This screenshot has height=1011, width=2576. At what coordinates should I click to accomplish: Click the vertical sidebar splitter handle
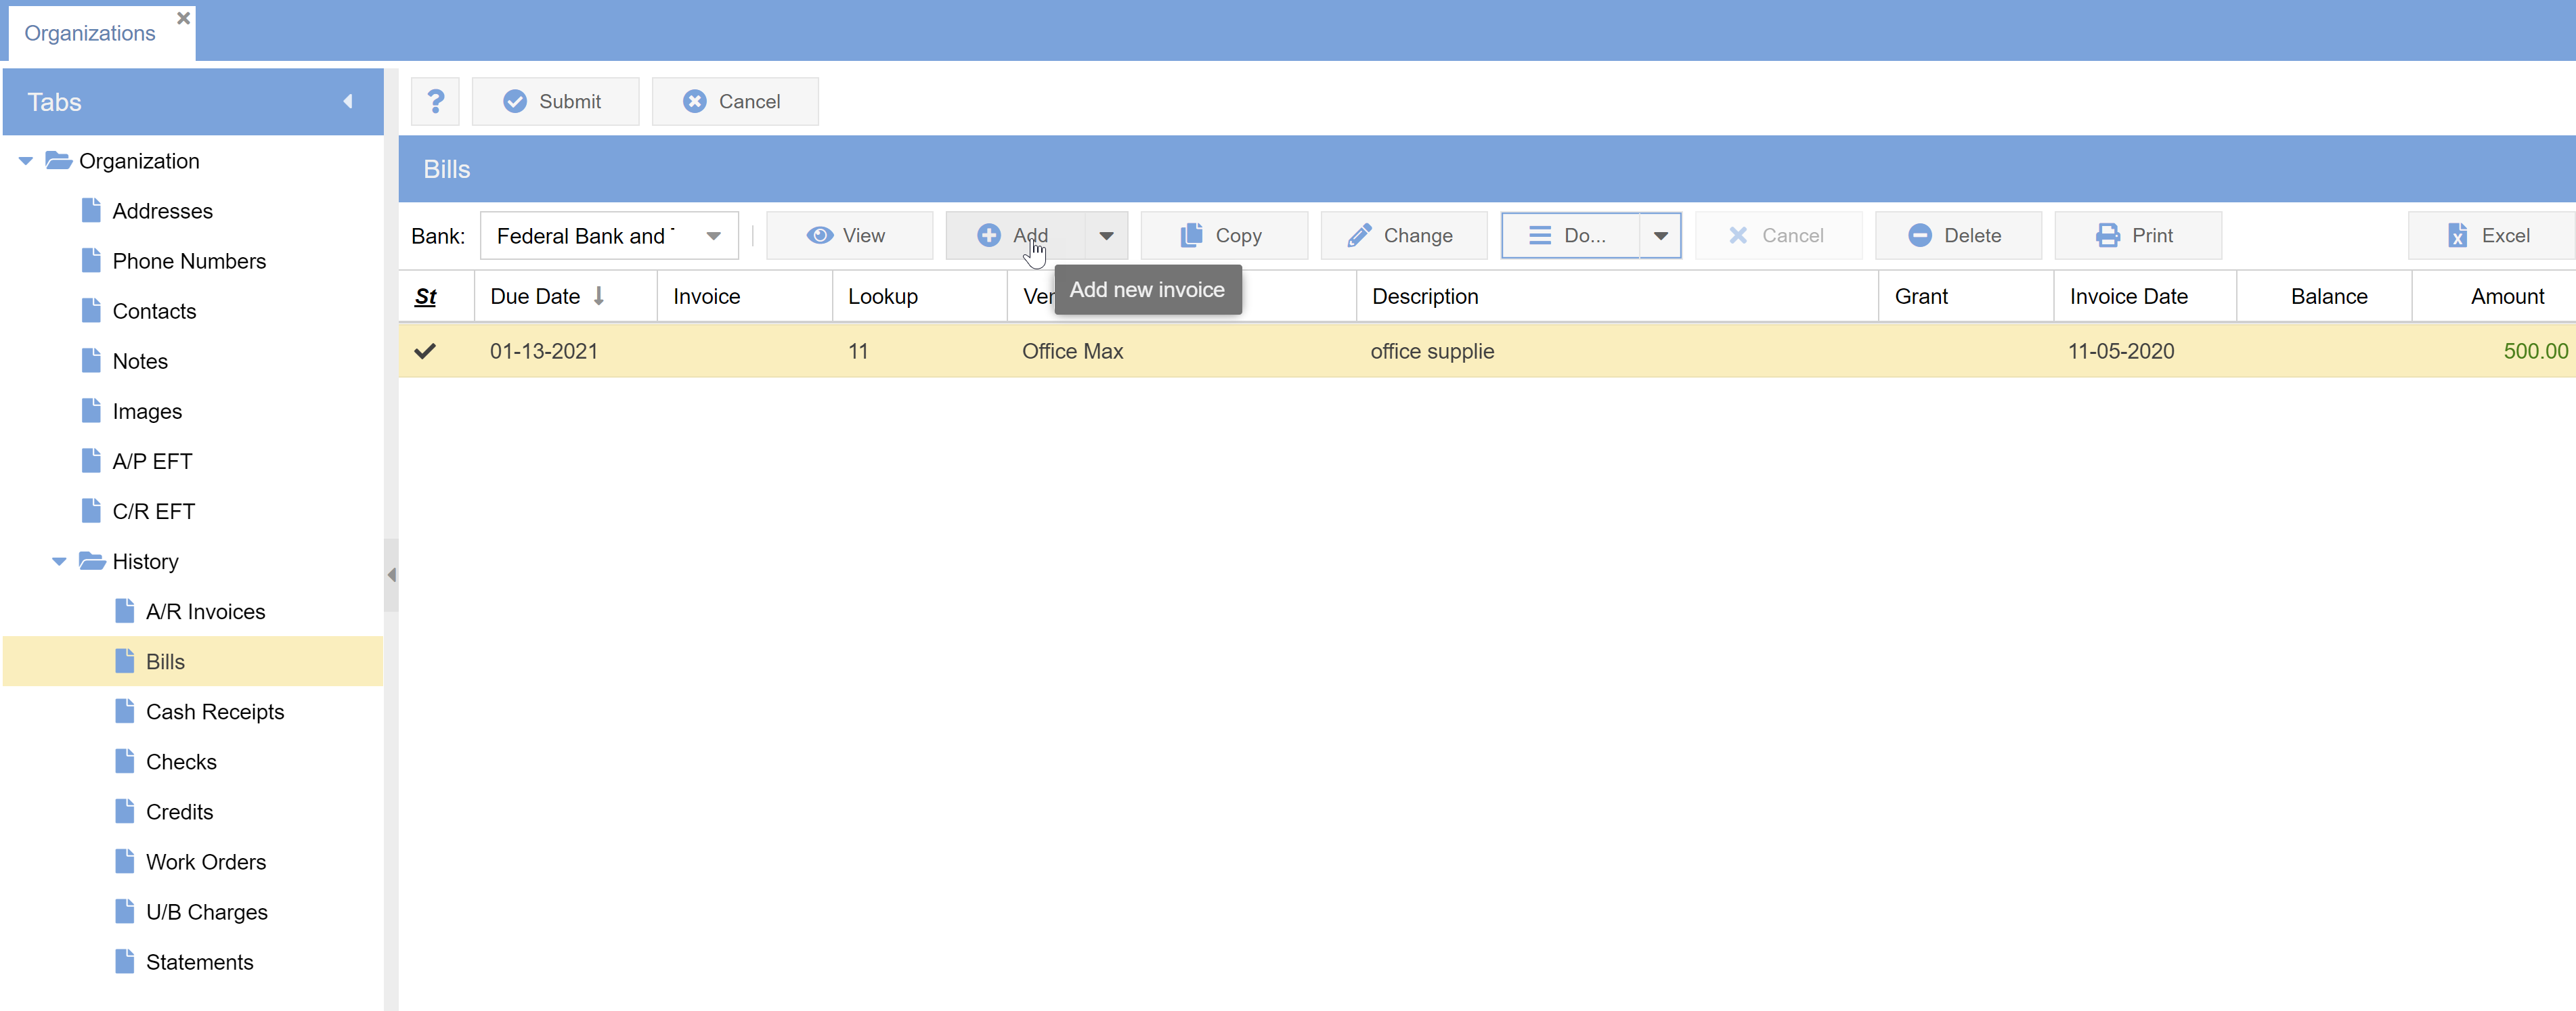(x=391, y=575)
